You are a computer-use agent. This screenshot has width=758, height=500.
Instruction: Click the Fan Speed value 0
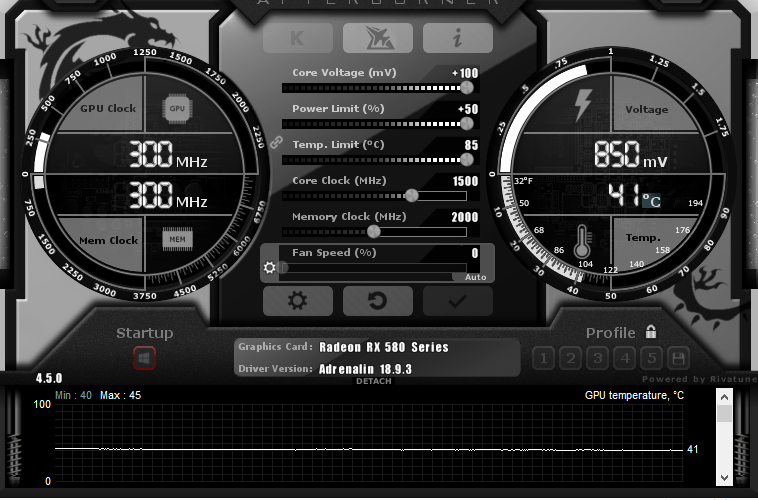(475, 253)
